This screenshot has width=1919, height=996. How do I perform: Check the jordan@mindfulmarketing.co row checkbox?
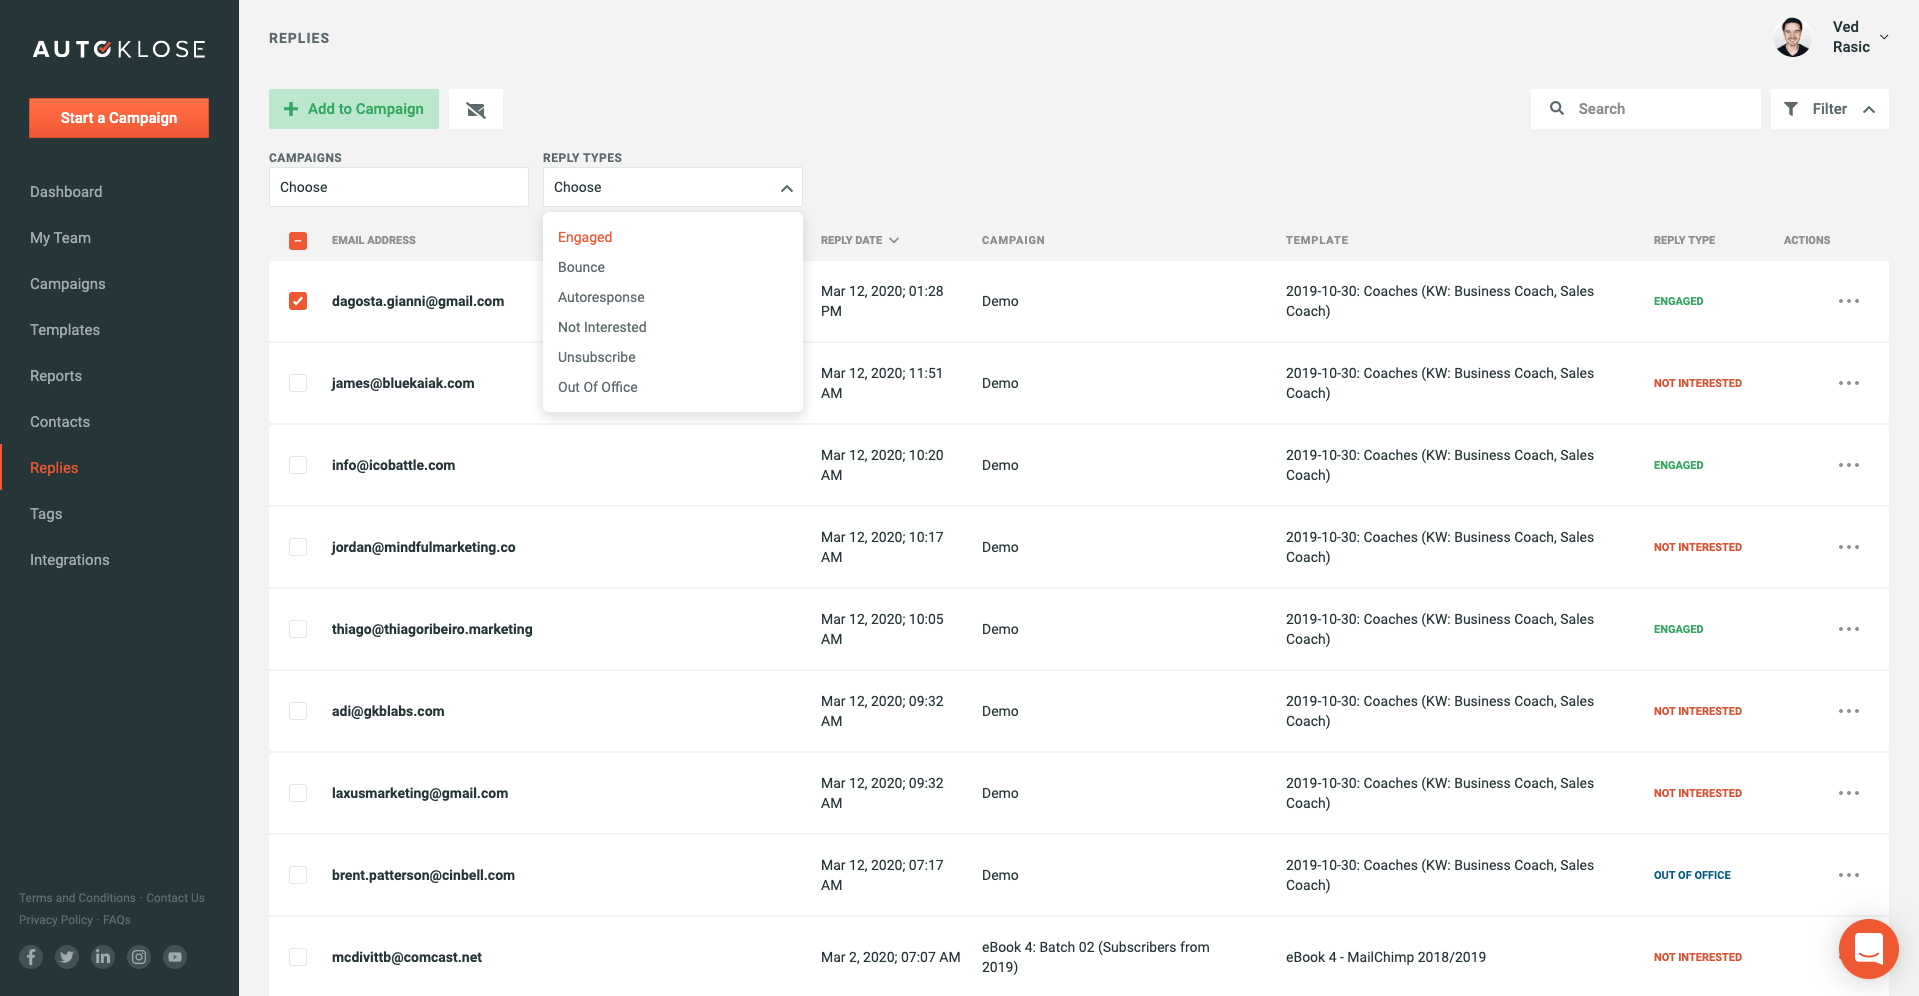pos(298,547)
